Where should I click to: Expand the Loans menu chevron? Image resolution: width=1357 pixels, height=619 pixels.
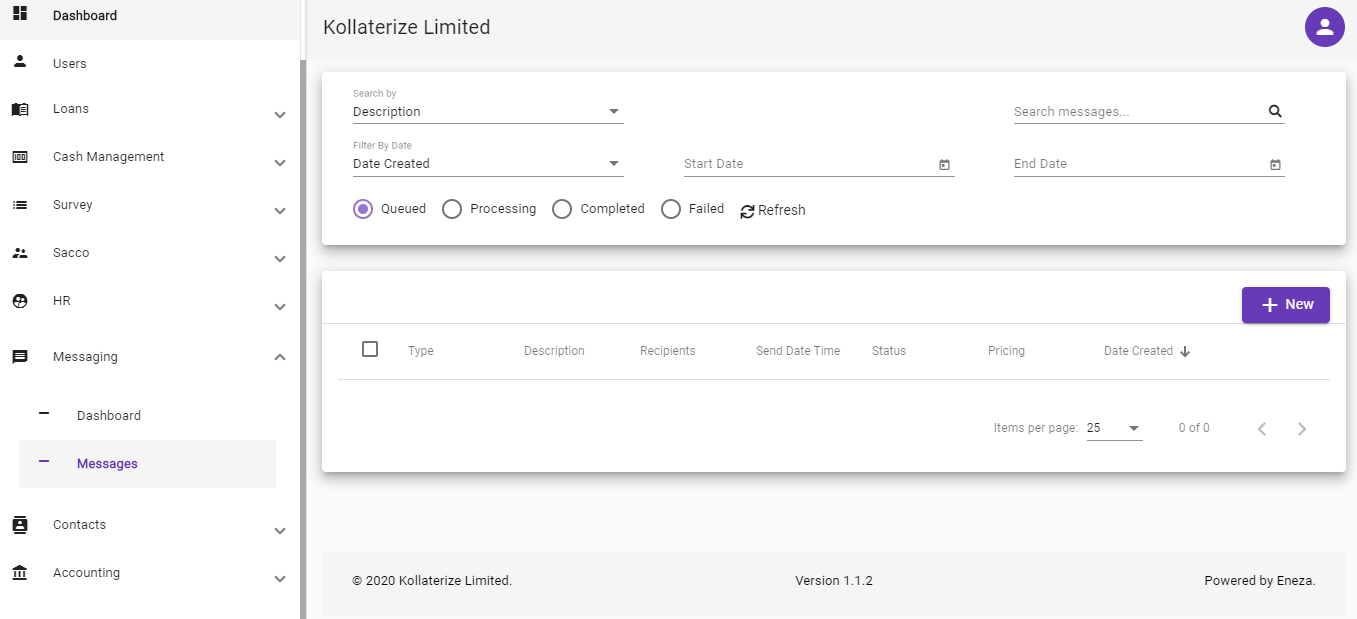280,115
